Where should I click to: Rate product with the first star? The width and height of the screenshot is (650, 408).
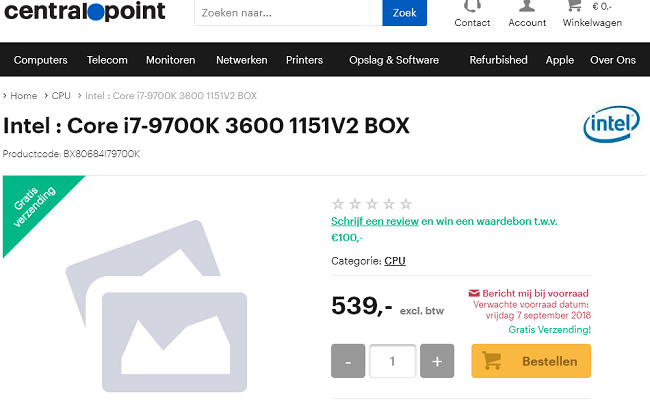(x=338, y=204)
